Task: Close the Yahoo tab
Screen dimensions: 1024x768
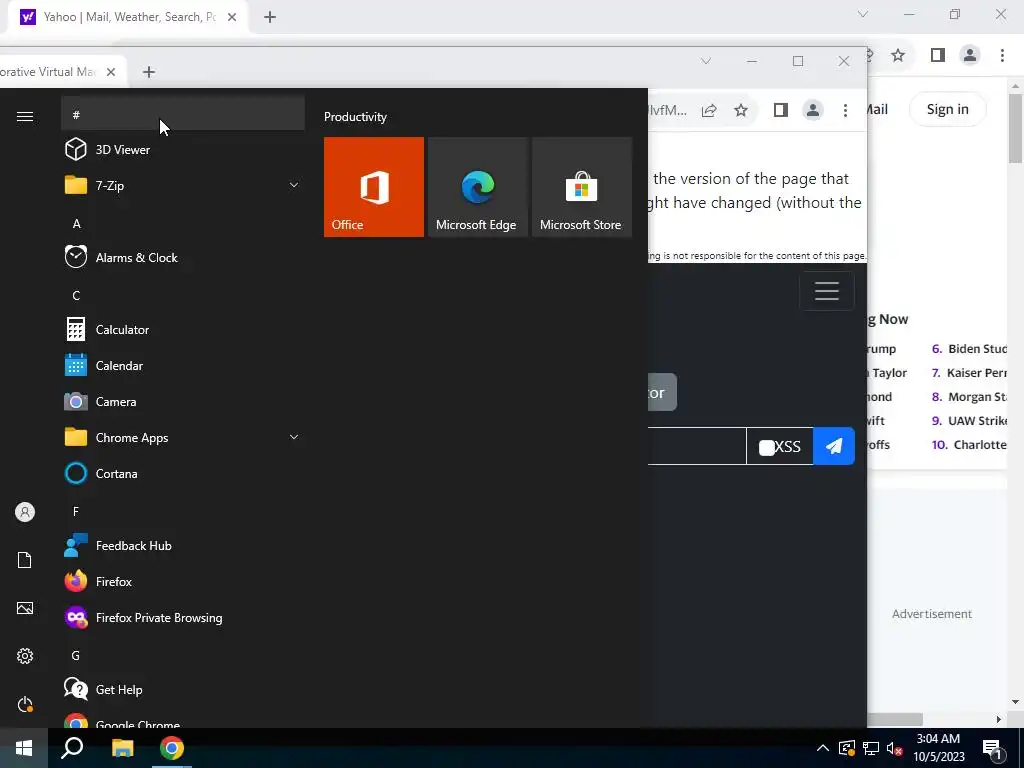Action: coord(232,17)
